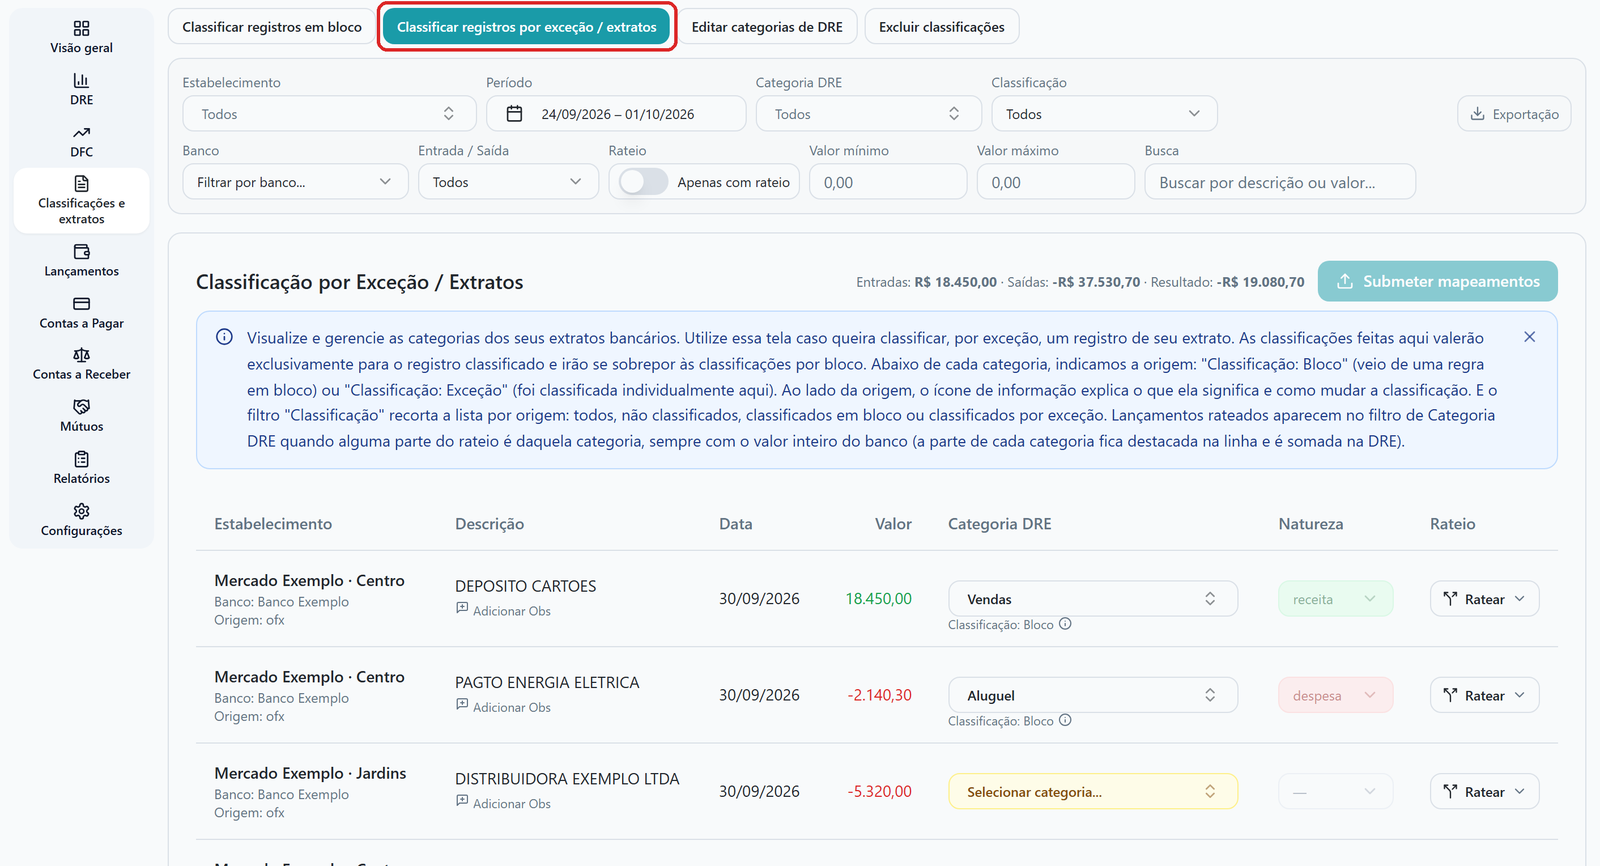Click Ratear for DISTRIBUIDORA EXEMPLO LTDA row
The image size is (1600, 866).
[x=1484, y=792]
